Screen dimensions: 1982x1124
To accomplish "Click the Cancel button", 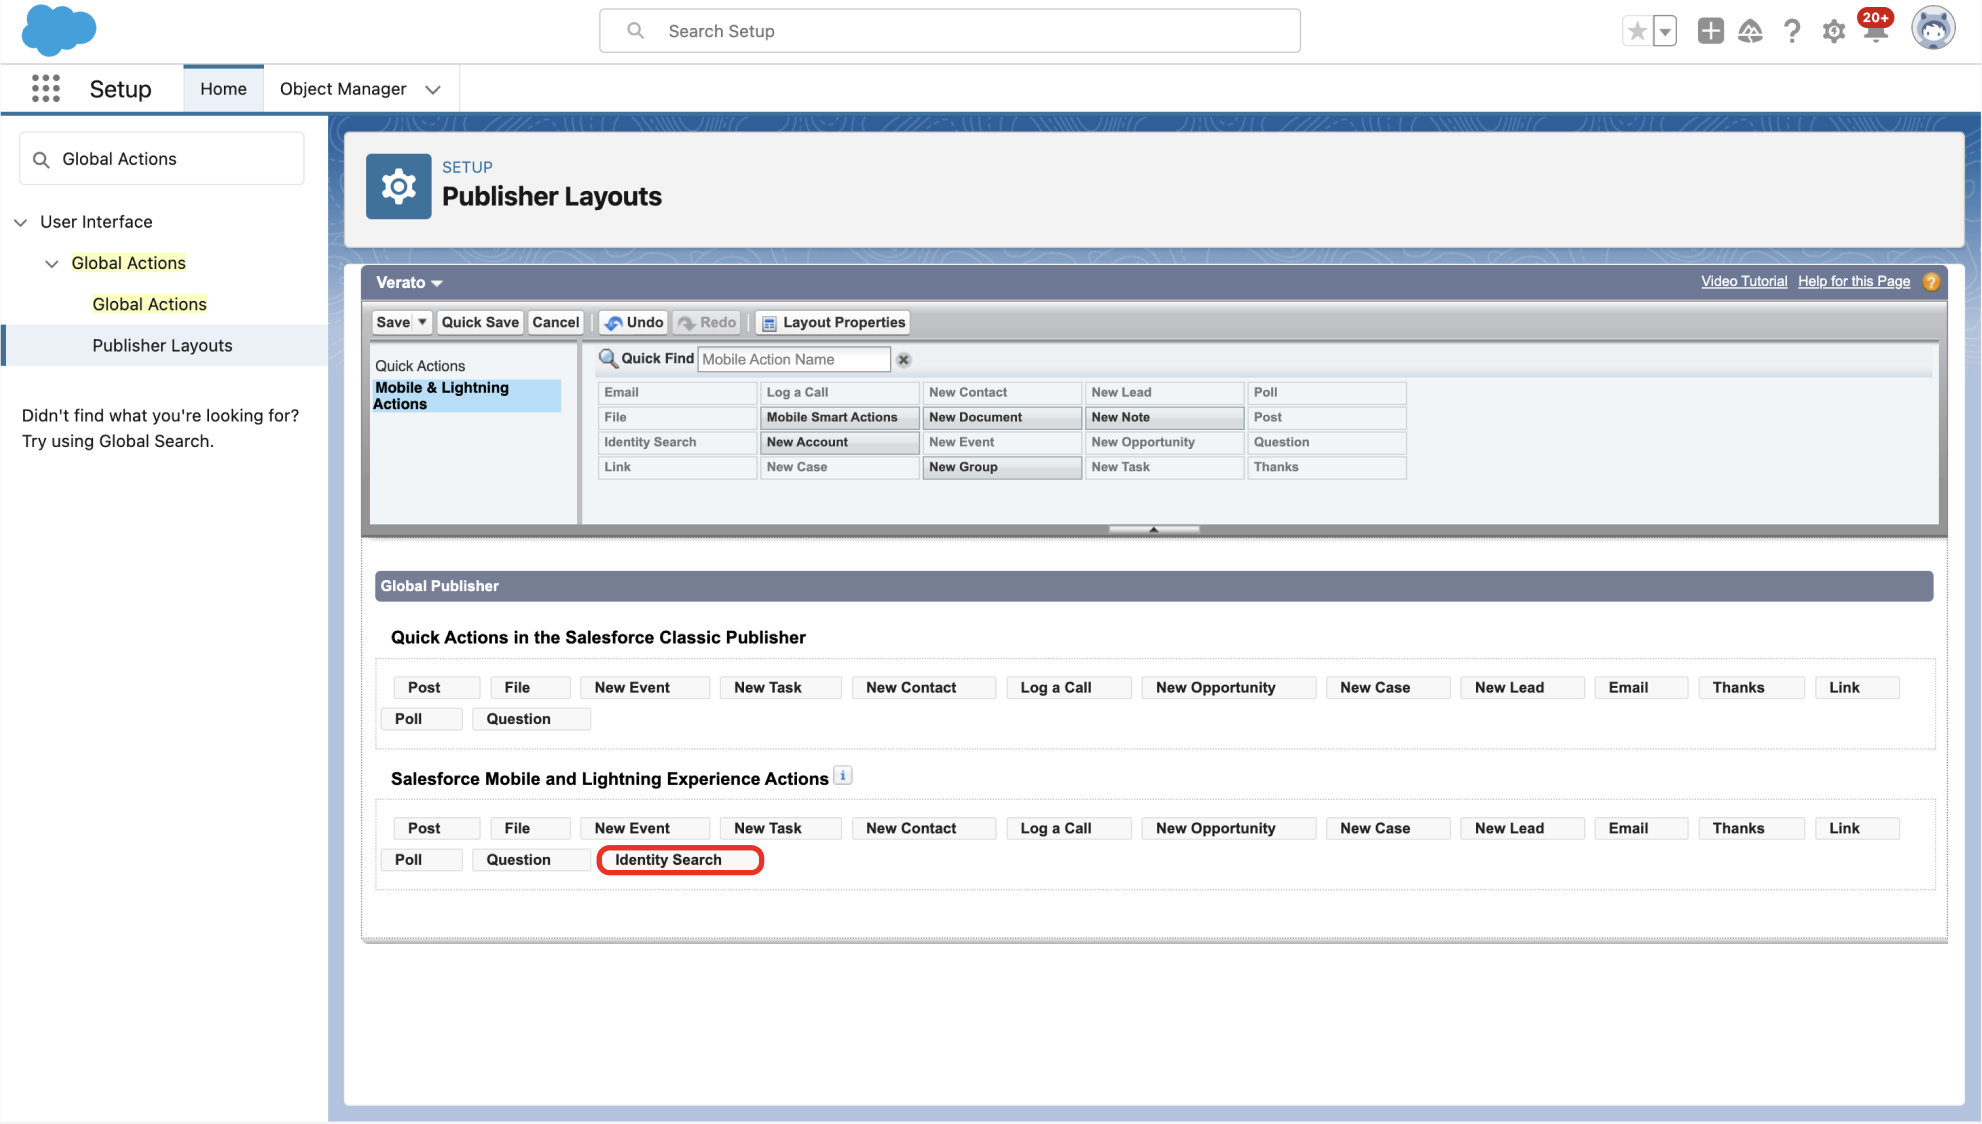I will (556, 322).
